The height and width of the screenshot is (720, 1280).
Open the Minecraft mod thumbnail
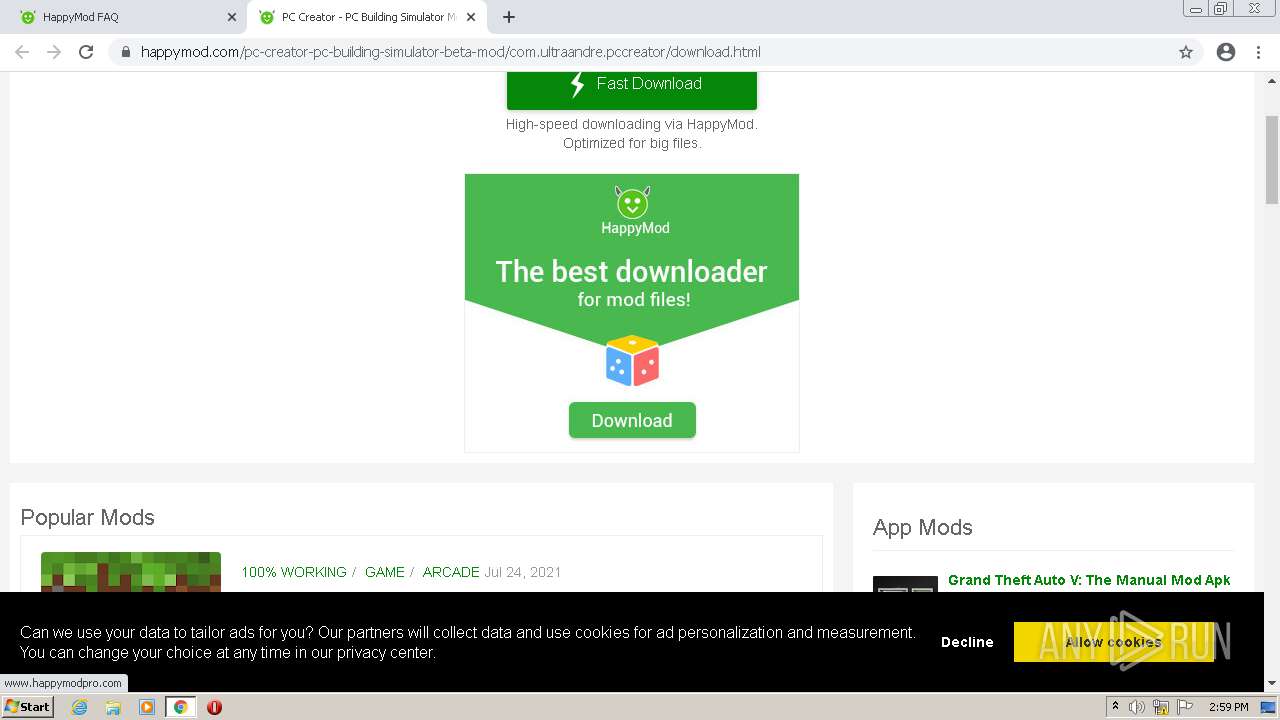pos(131,572)
